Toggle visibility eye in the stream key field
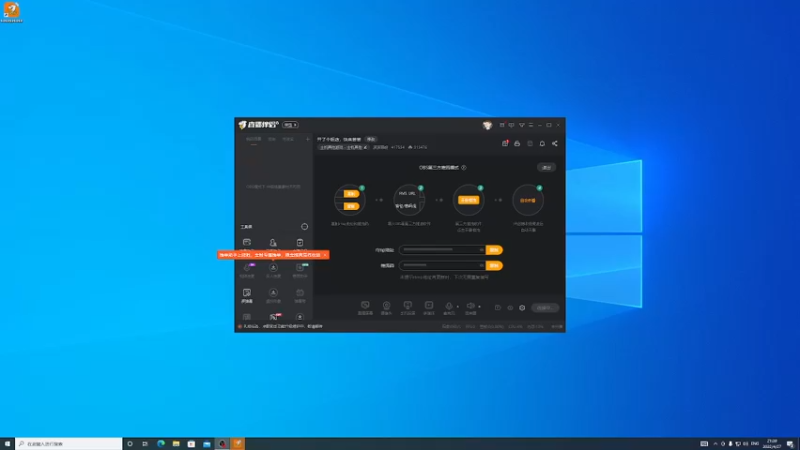Image resolution: width=800 pixels, height=450 pixels. (x=481, y=265)
